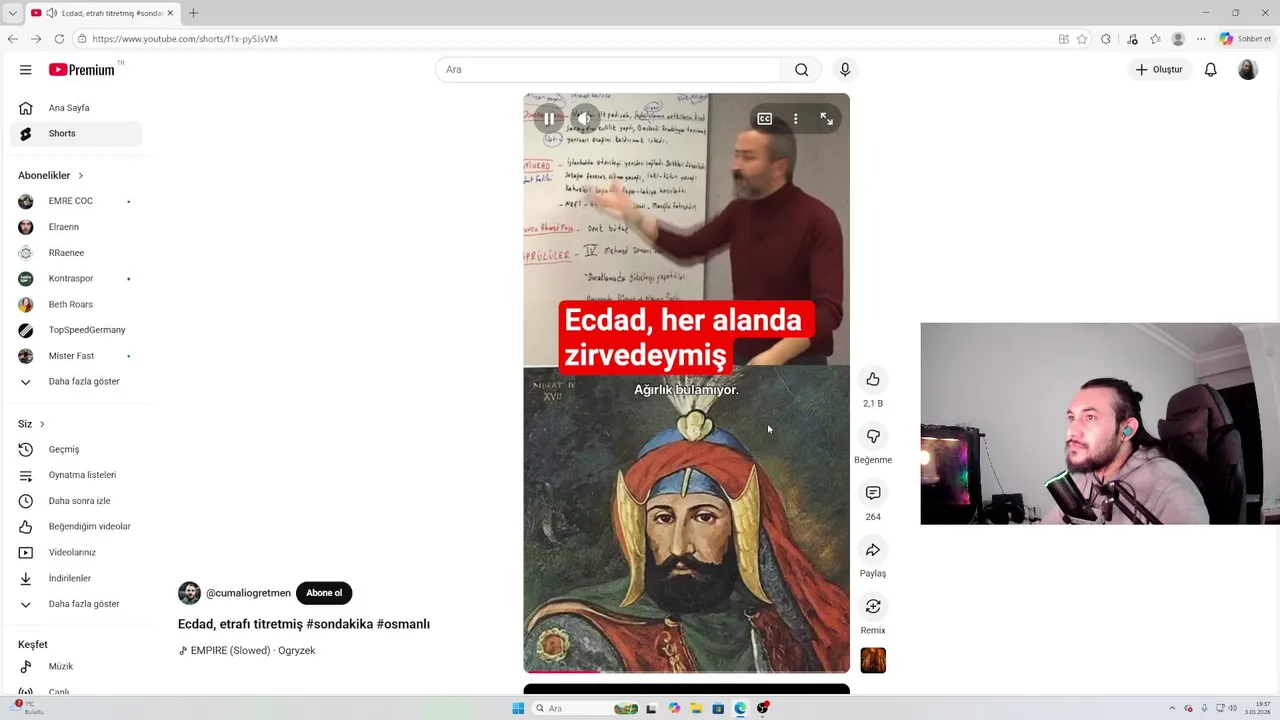
Task: Click the #osmanlı hashtag
Action: point(403,624)
